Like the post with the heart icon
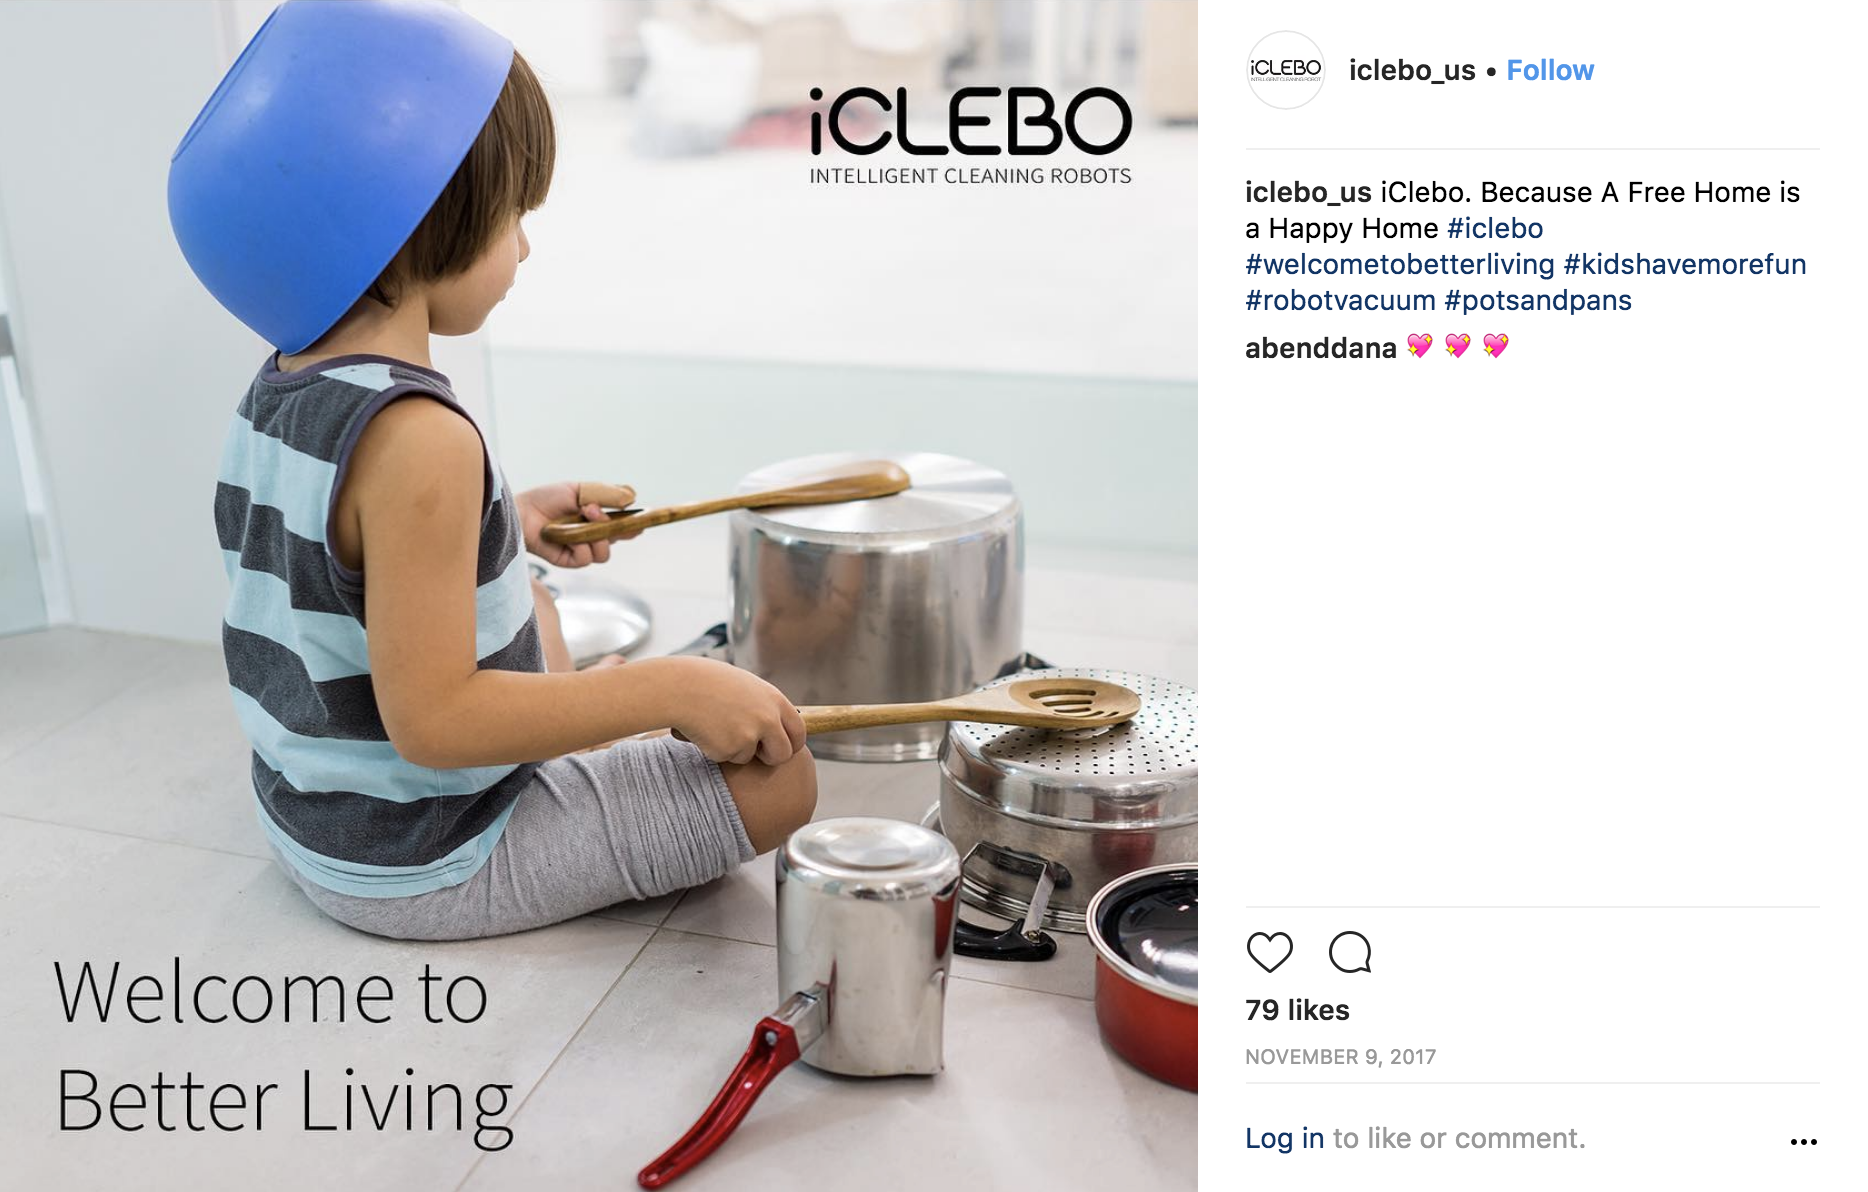Viewport: 1868px width, 1192px height. tap(1269, 952)
